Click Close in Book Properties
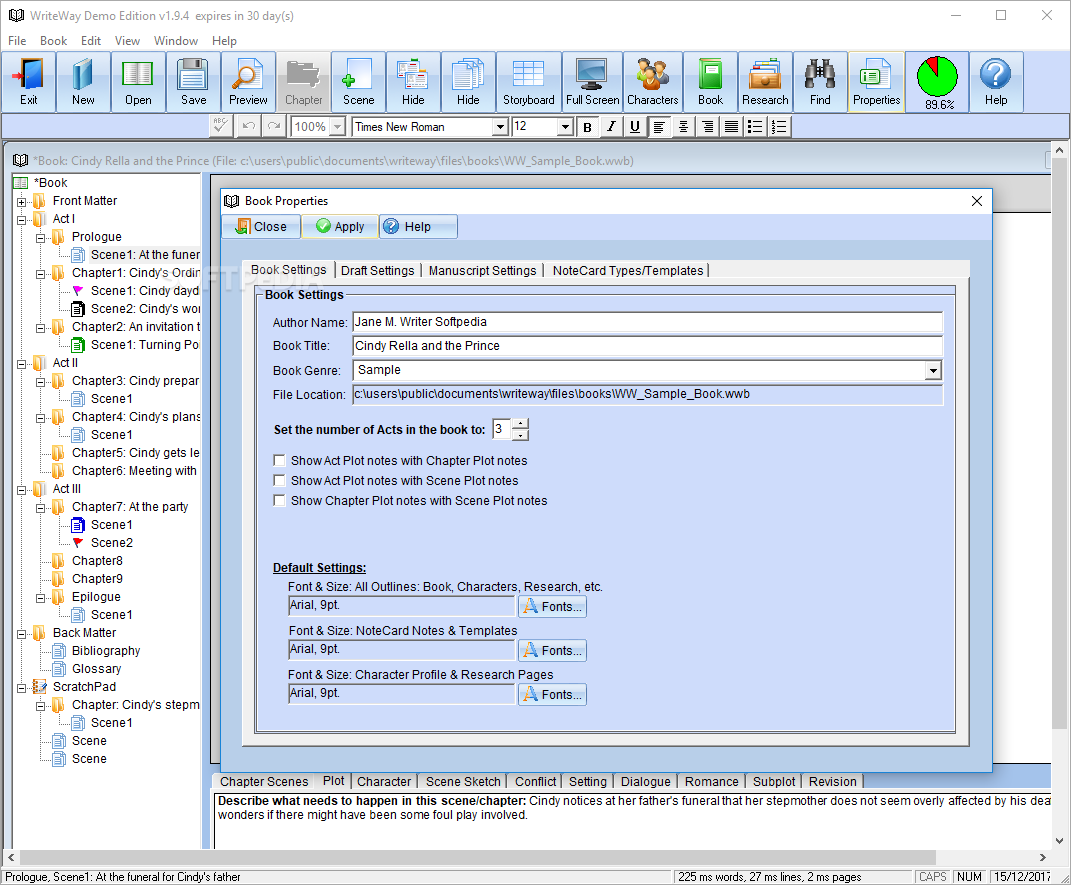 pyautogui.click(x=261, y=227)
